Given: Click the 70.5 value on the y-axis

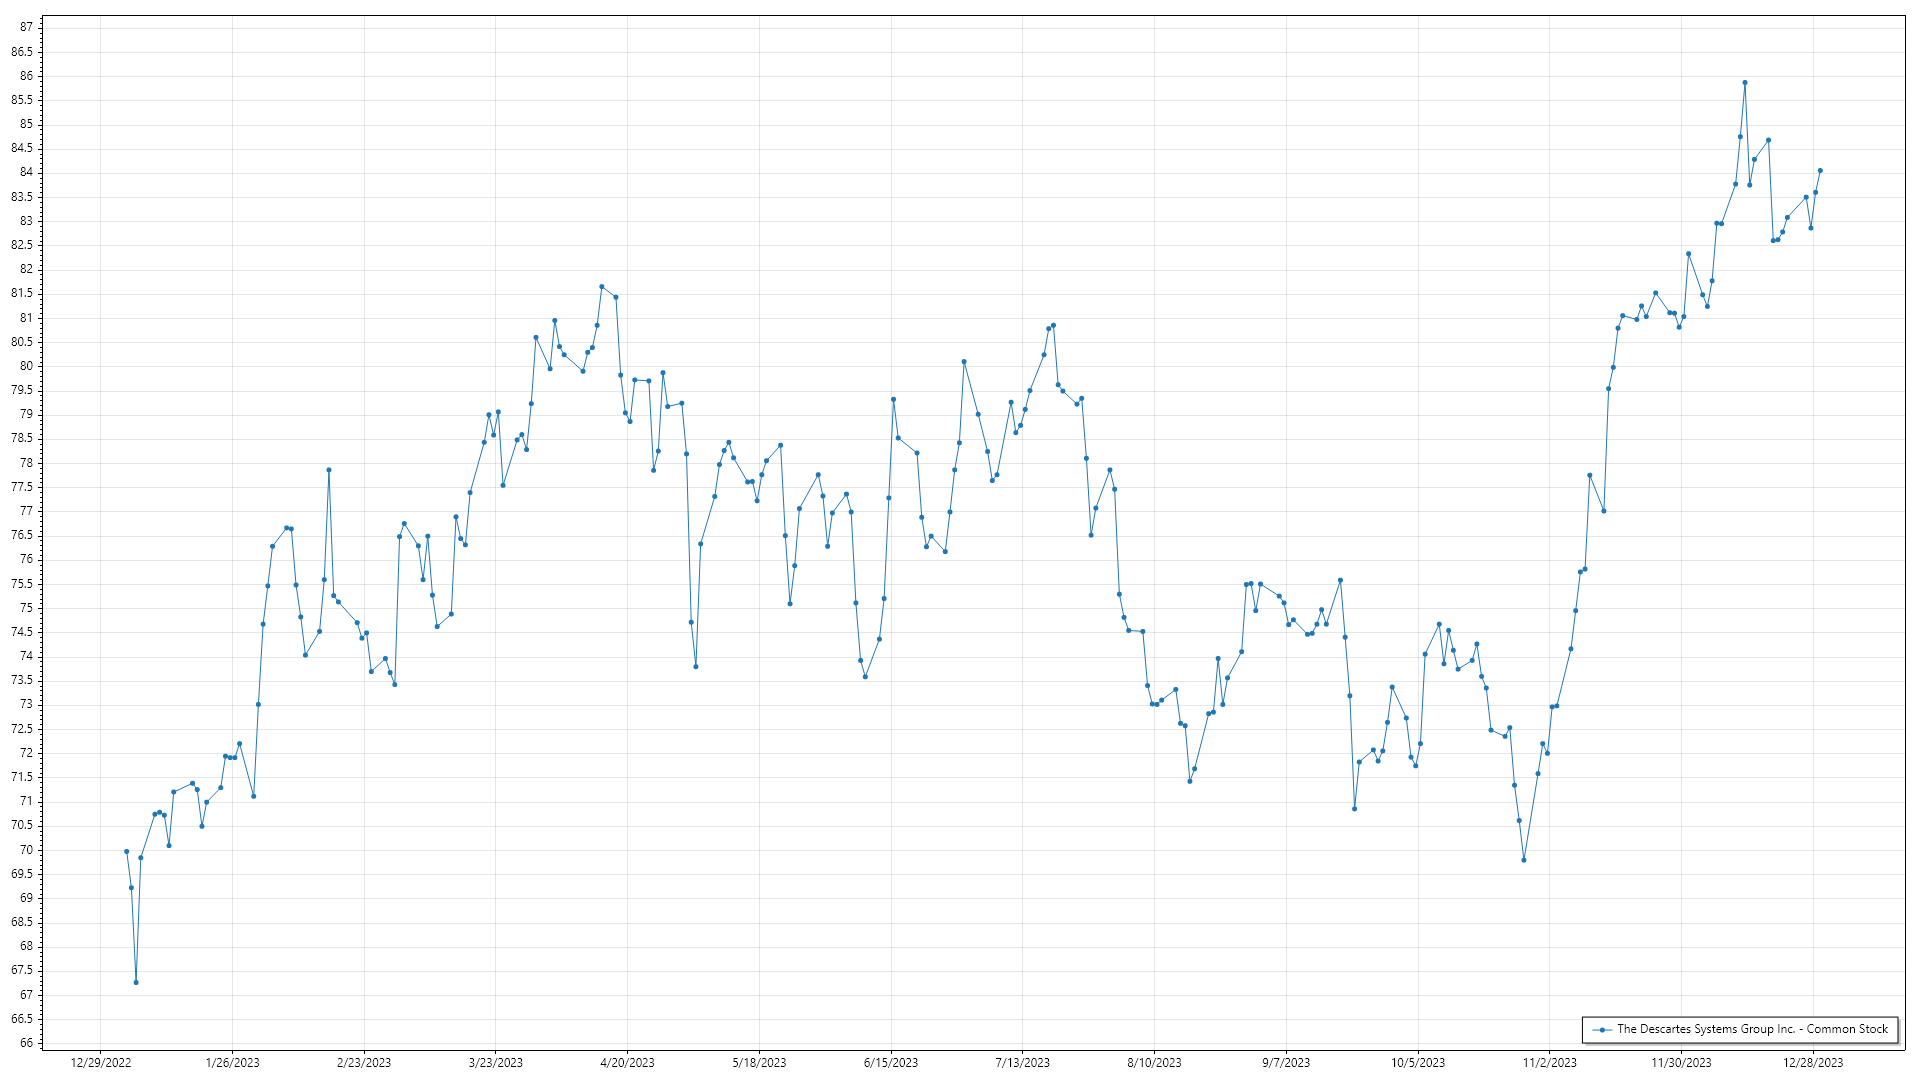Looking at the screenshot, I should [22, 825].
